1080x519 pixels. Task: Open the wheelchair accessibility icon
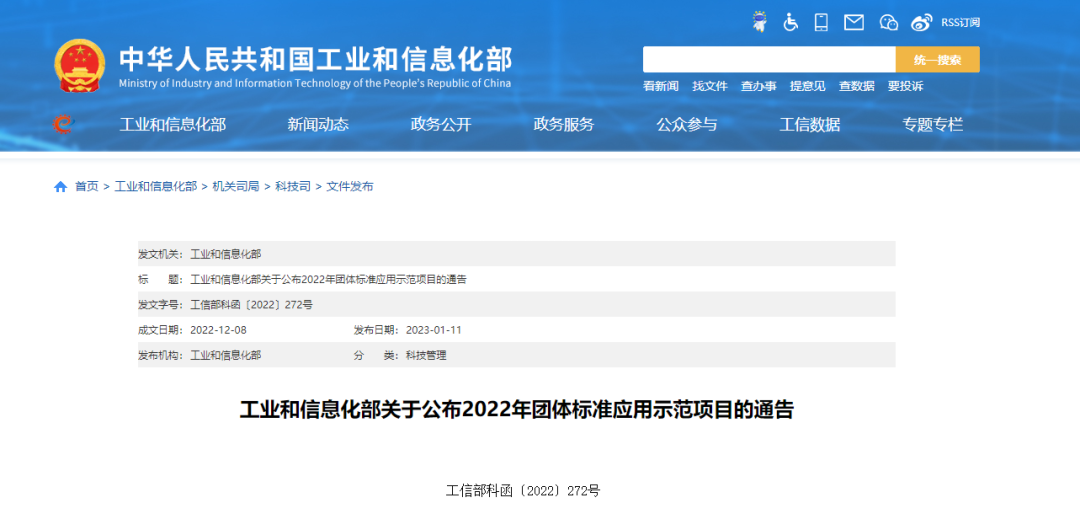(x=790, y=22)
